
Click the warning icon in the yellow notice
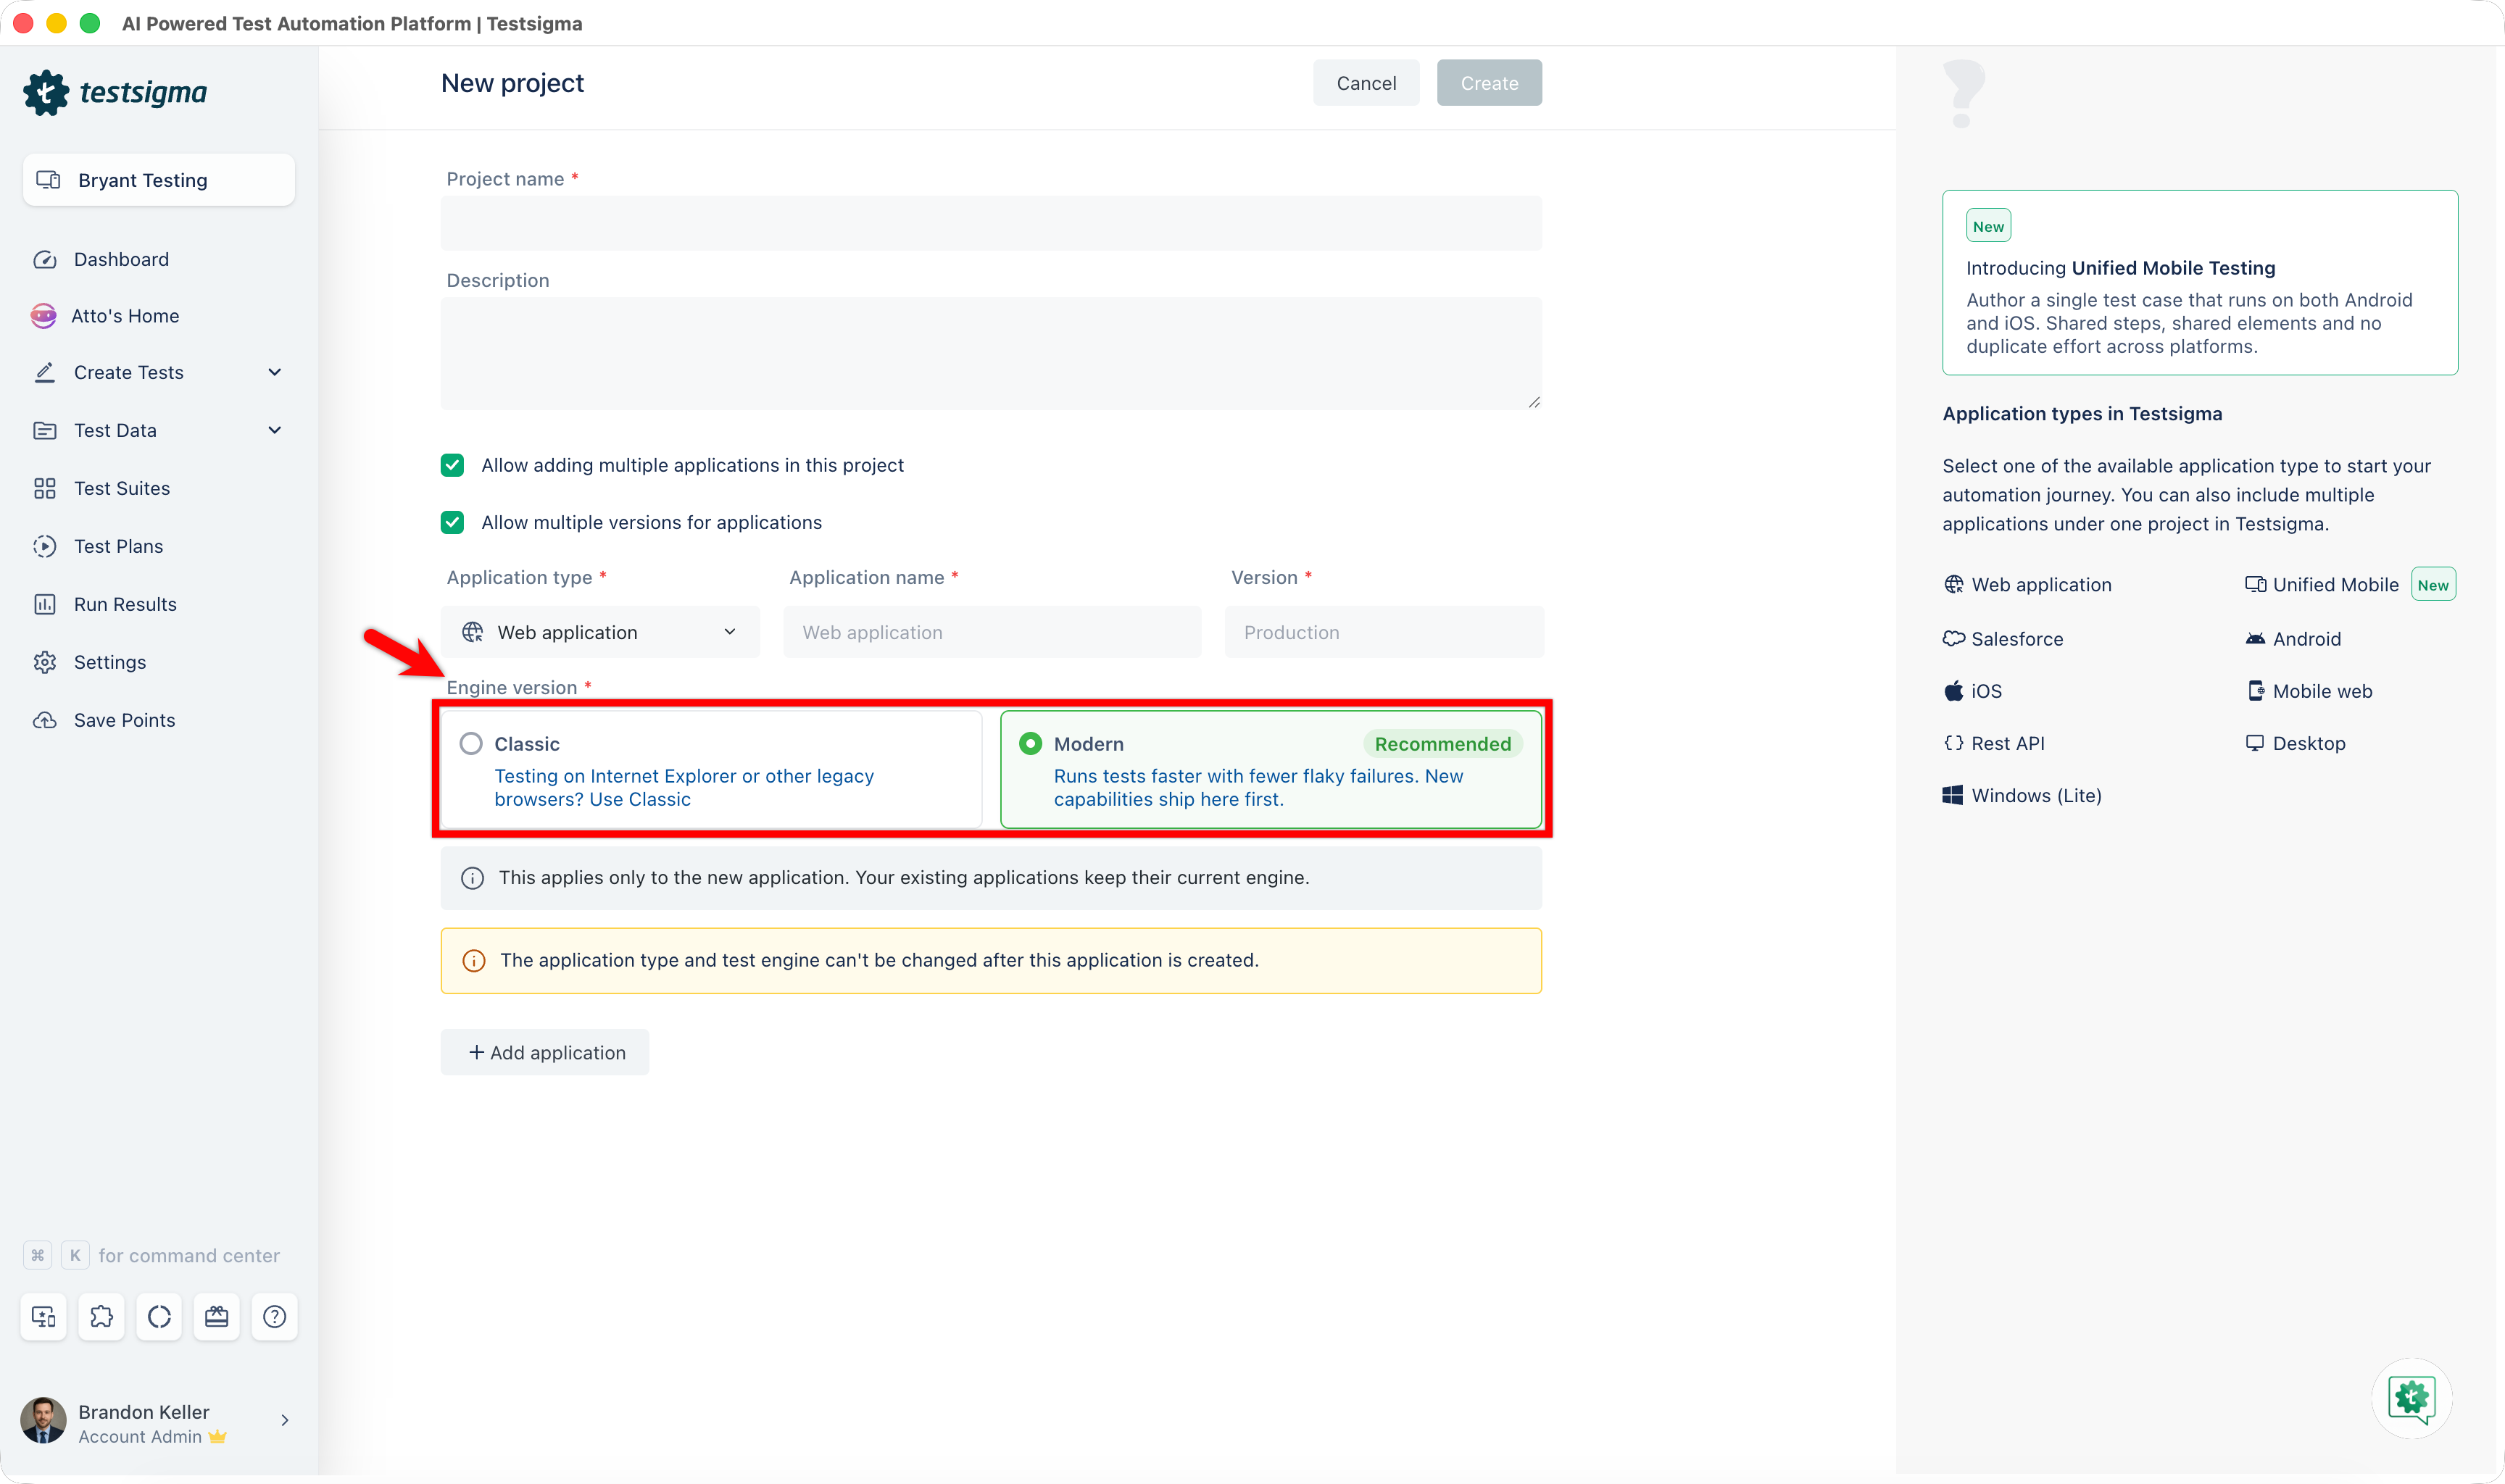(x=473, y=961)
